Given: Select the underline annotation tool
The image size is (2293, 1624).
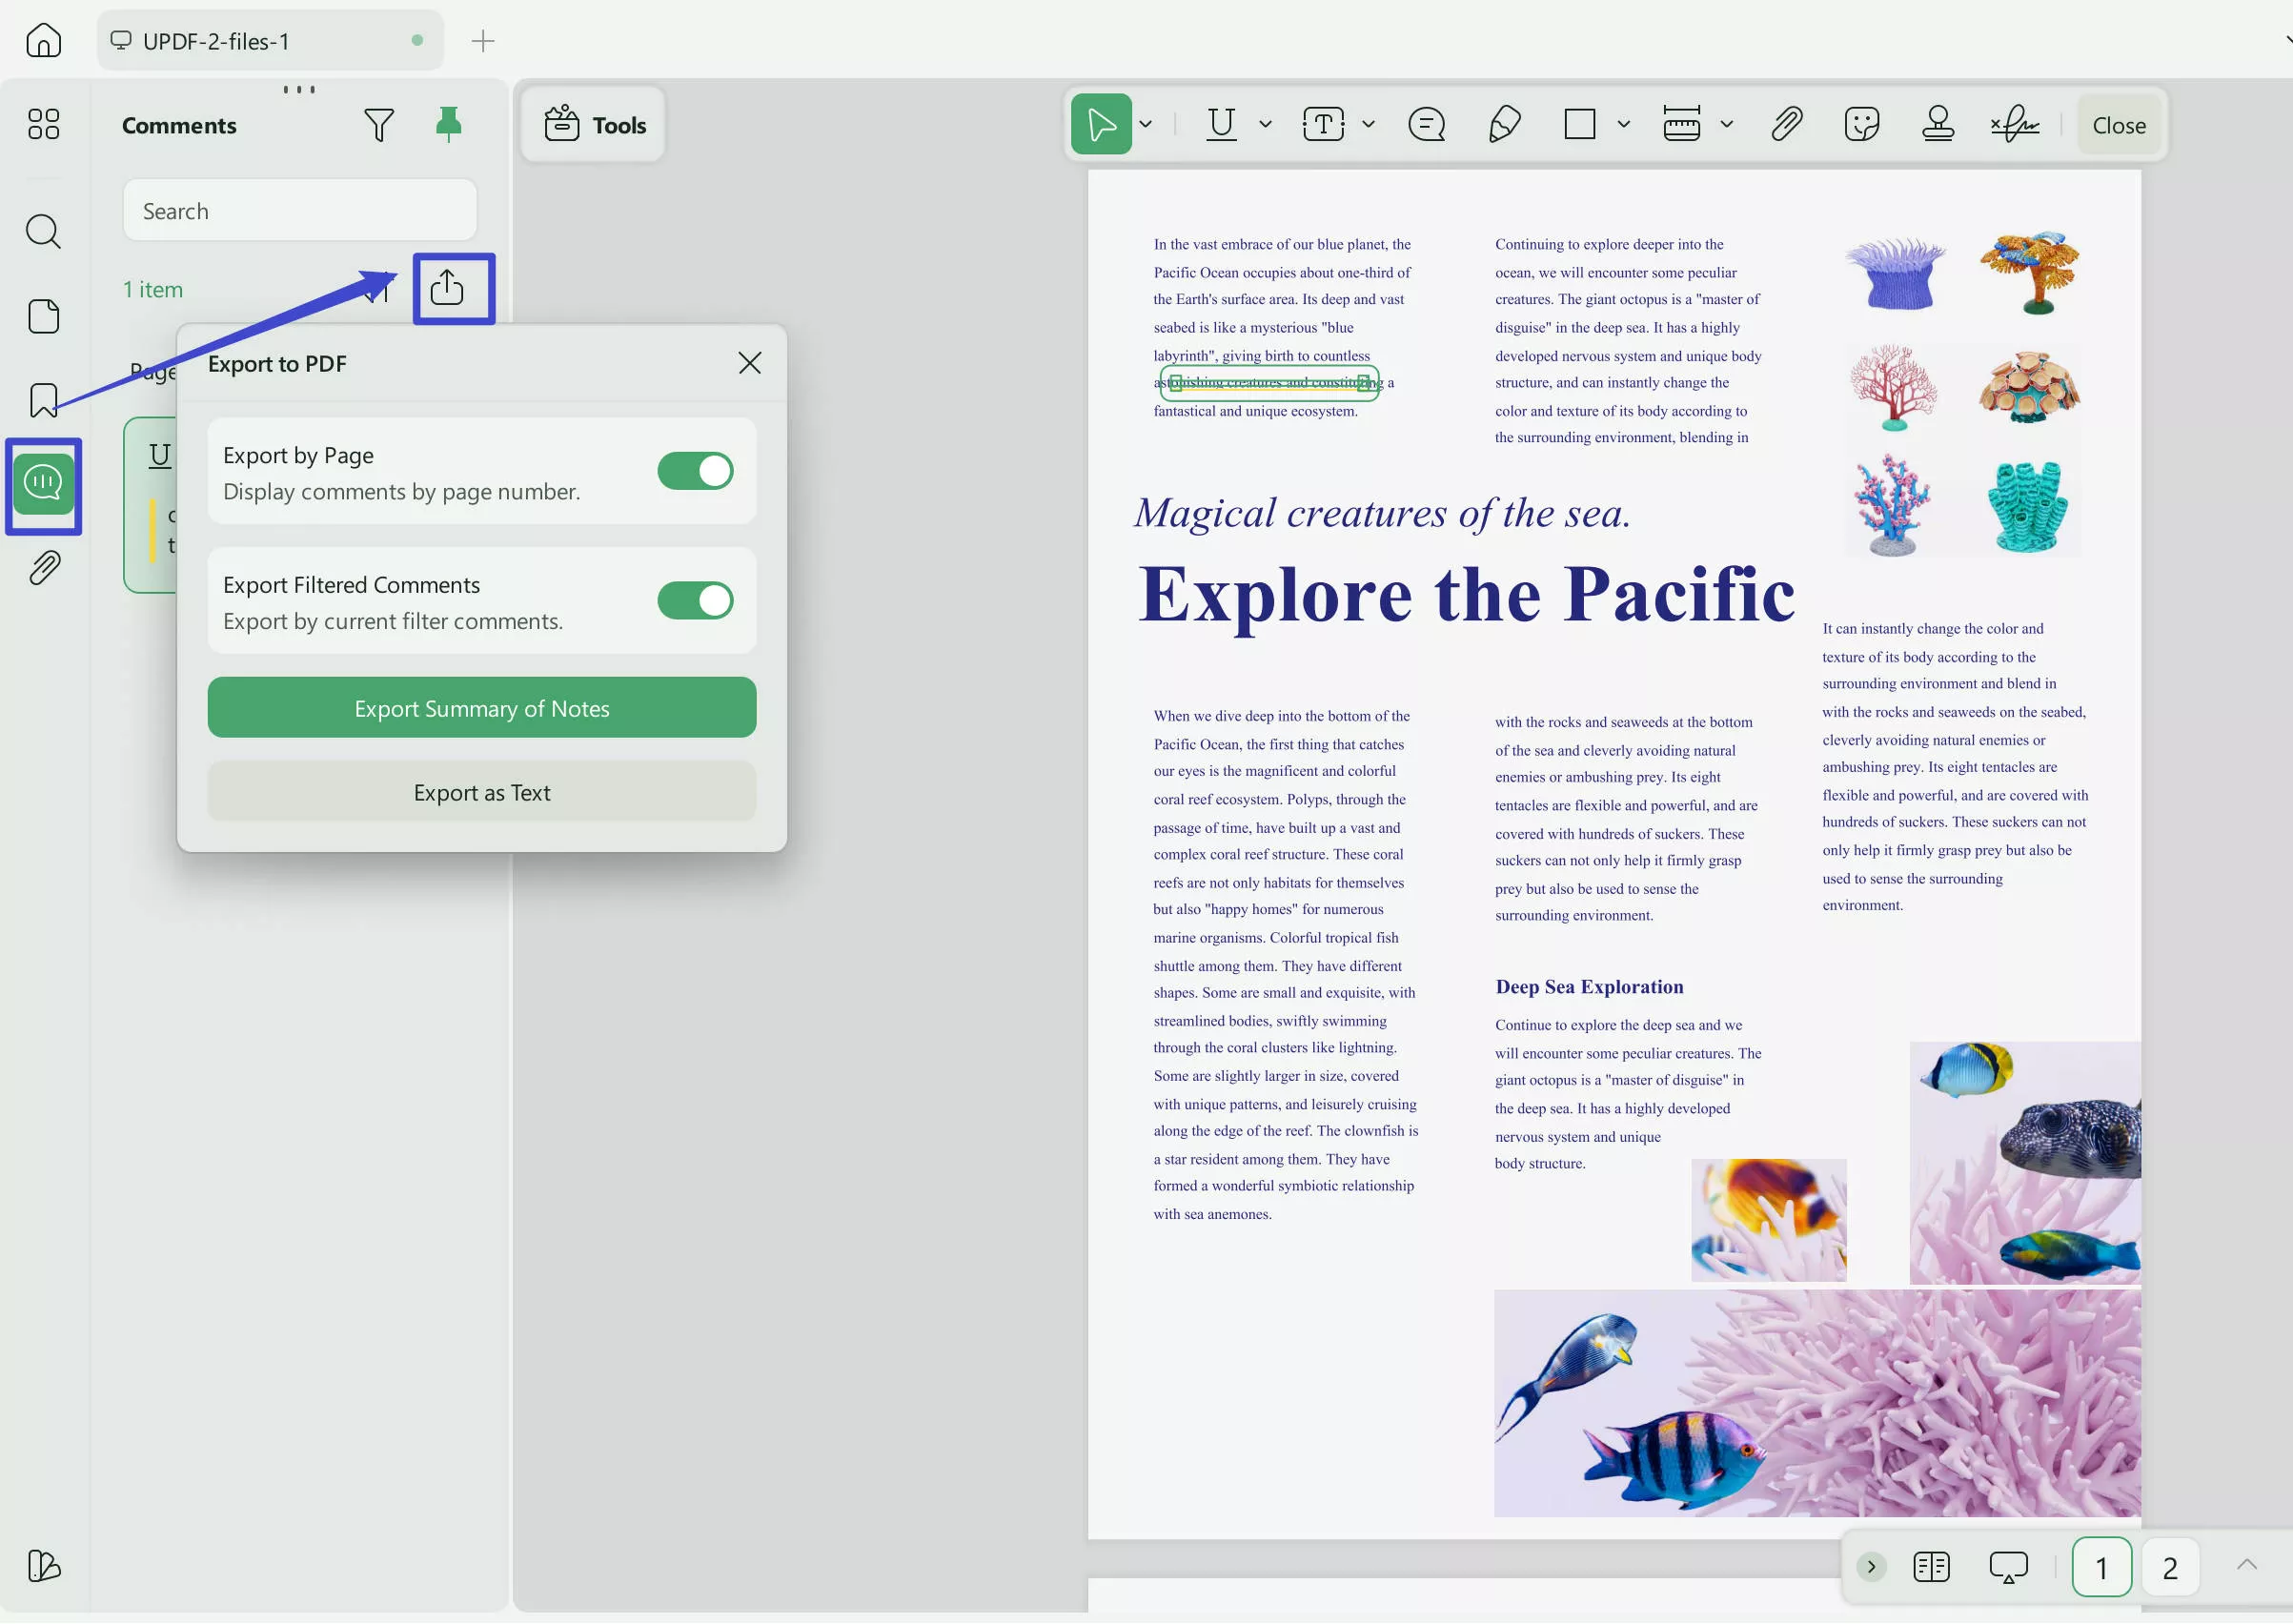Looking at the screenshot, I should pos(1221,124).
